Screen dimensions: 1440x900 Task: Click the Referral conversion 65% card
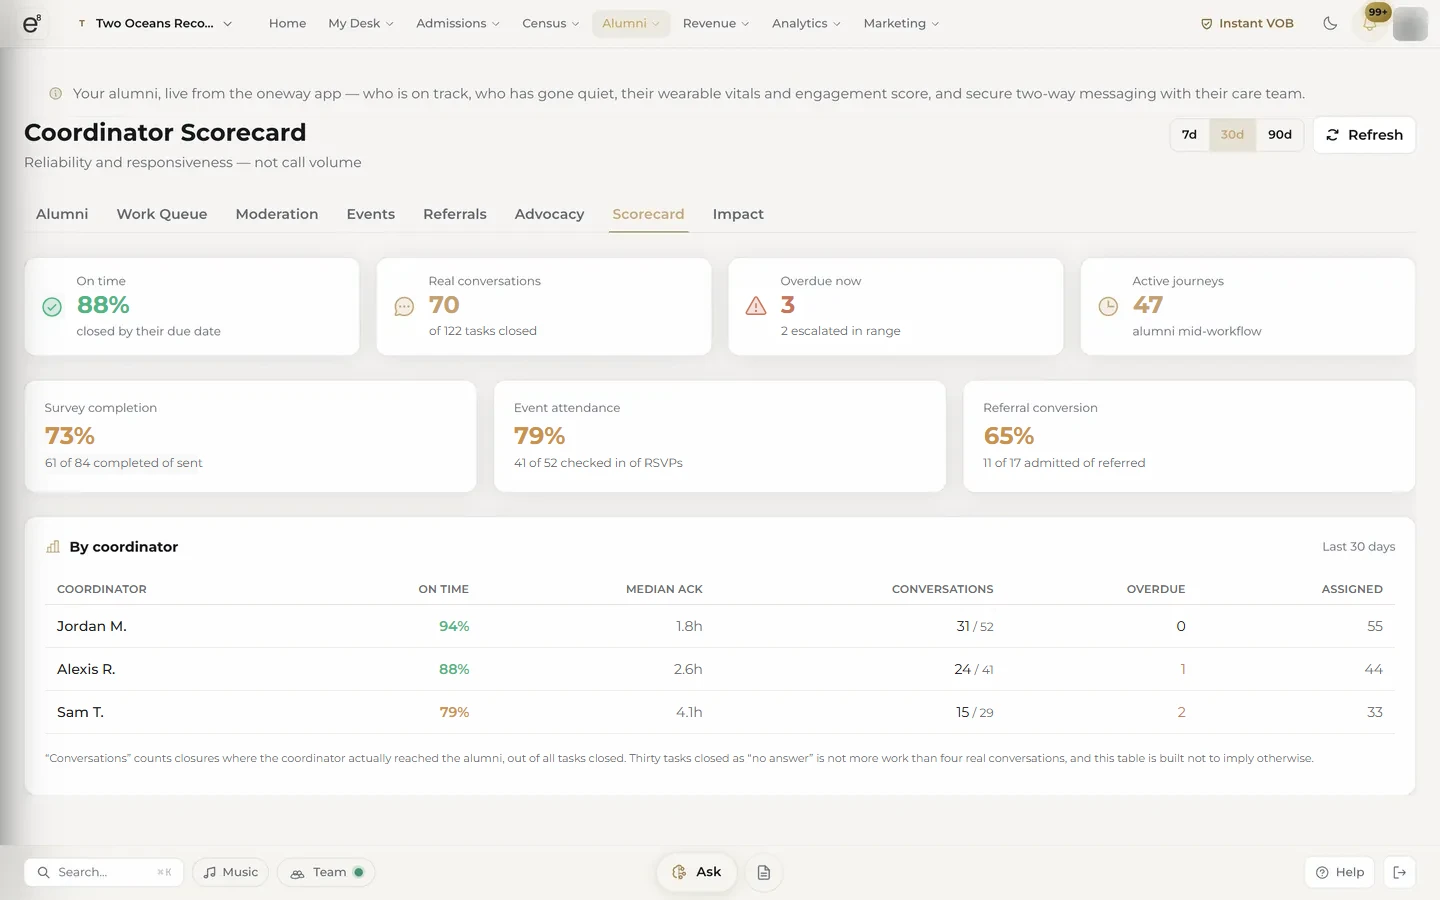click(x=1189, y=436)
